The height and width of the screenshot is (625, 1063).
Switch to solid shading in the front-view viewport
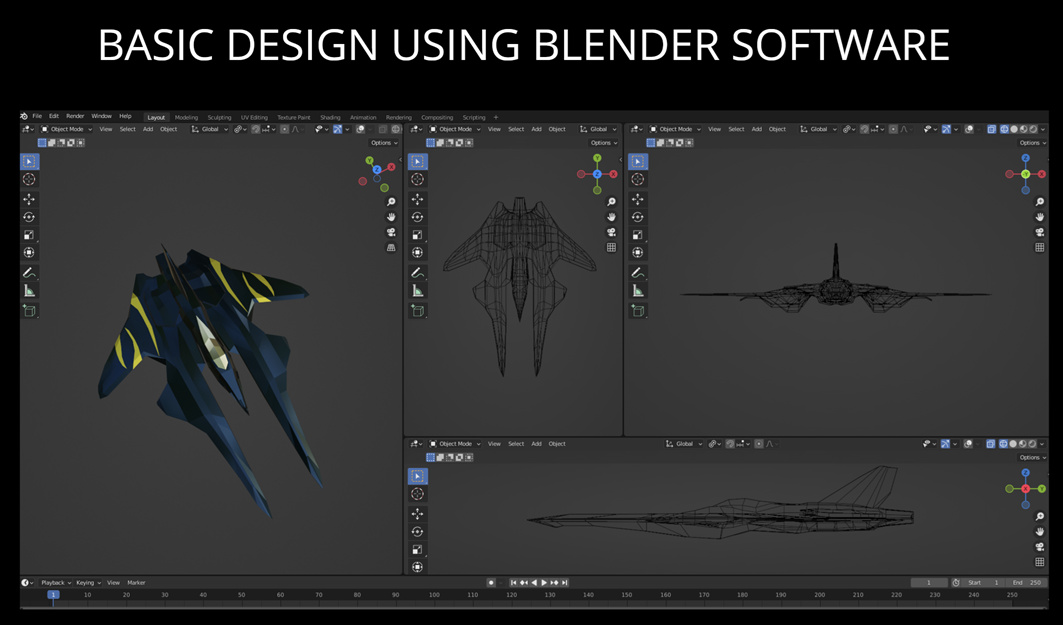1014,129
